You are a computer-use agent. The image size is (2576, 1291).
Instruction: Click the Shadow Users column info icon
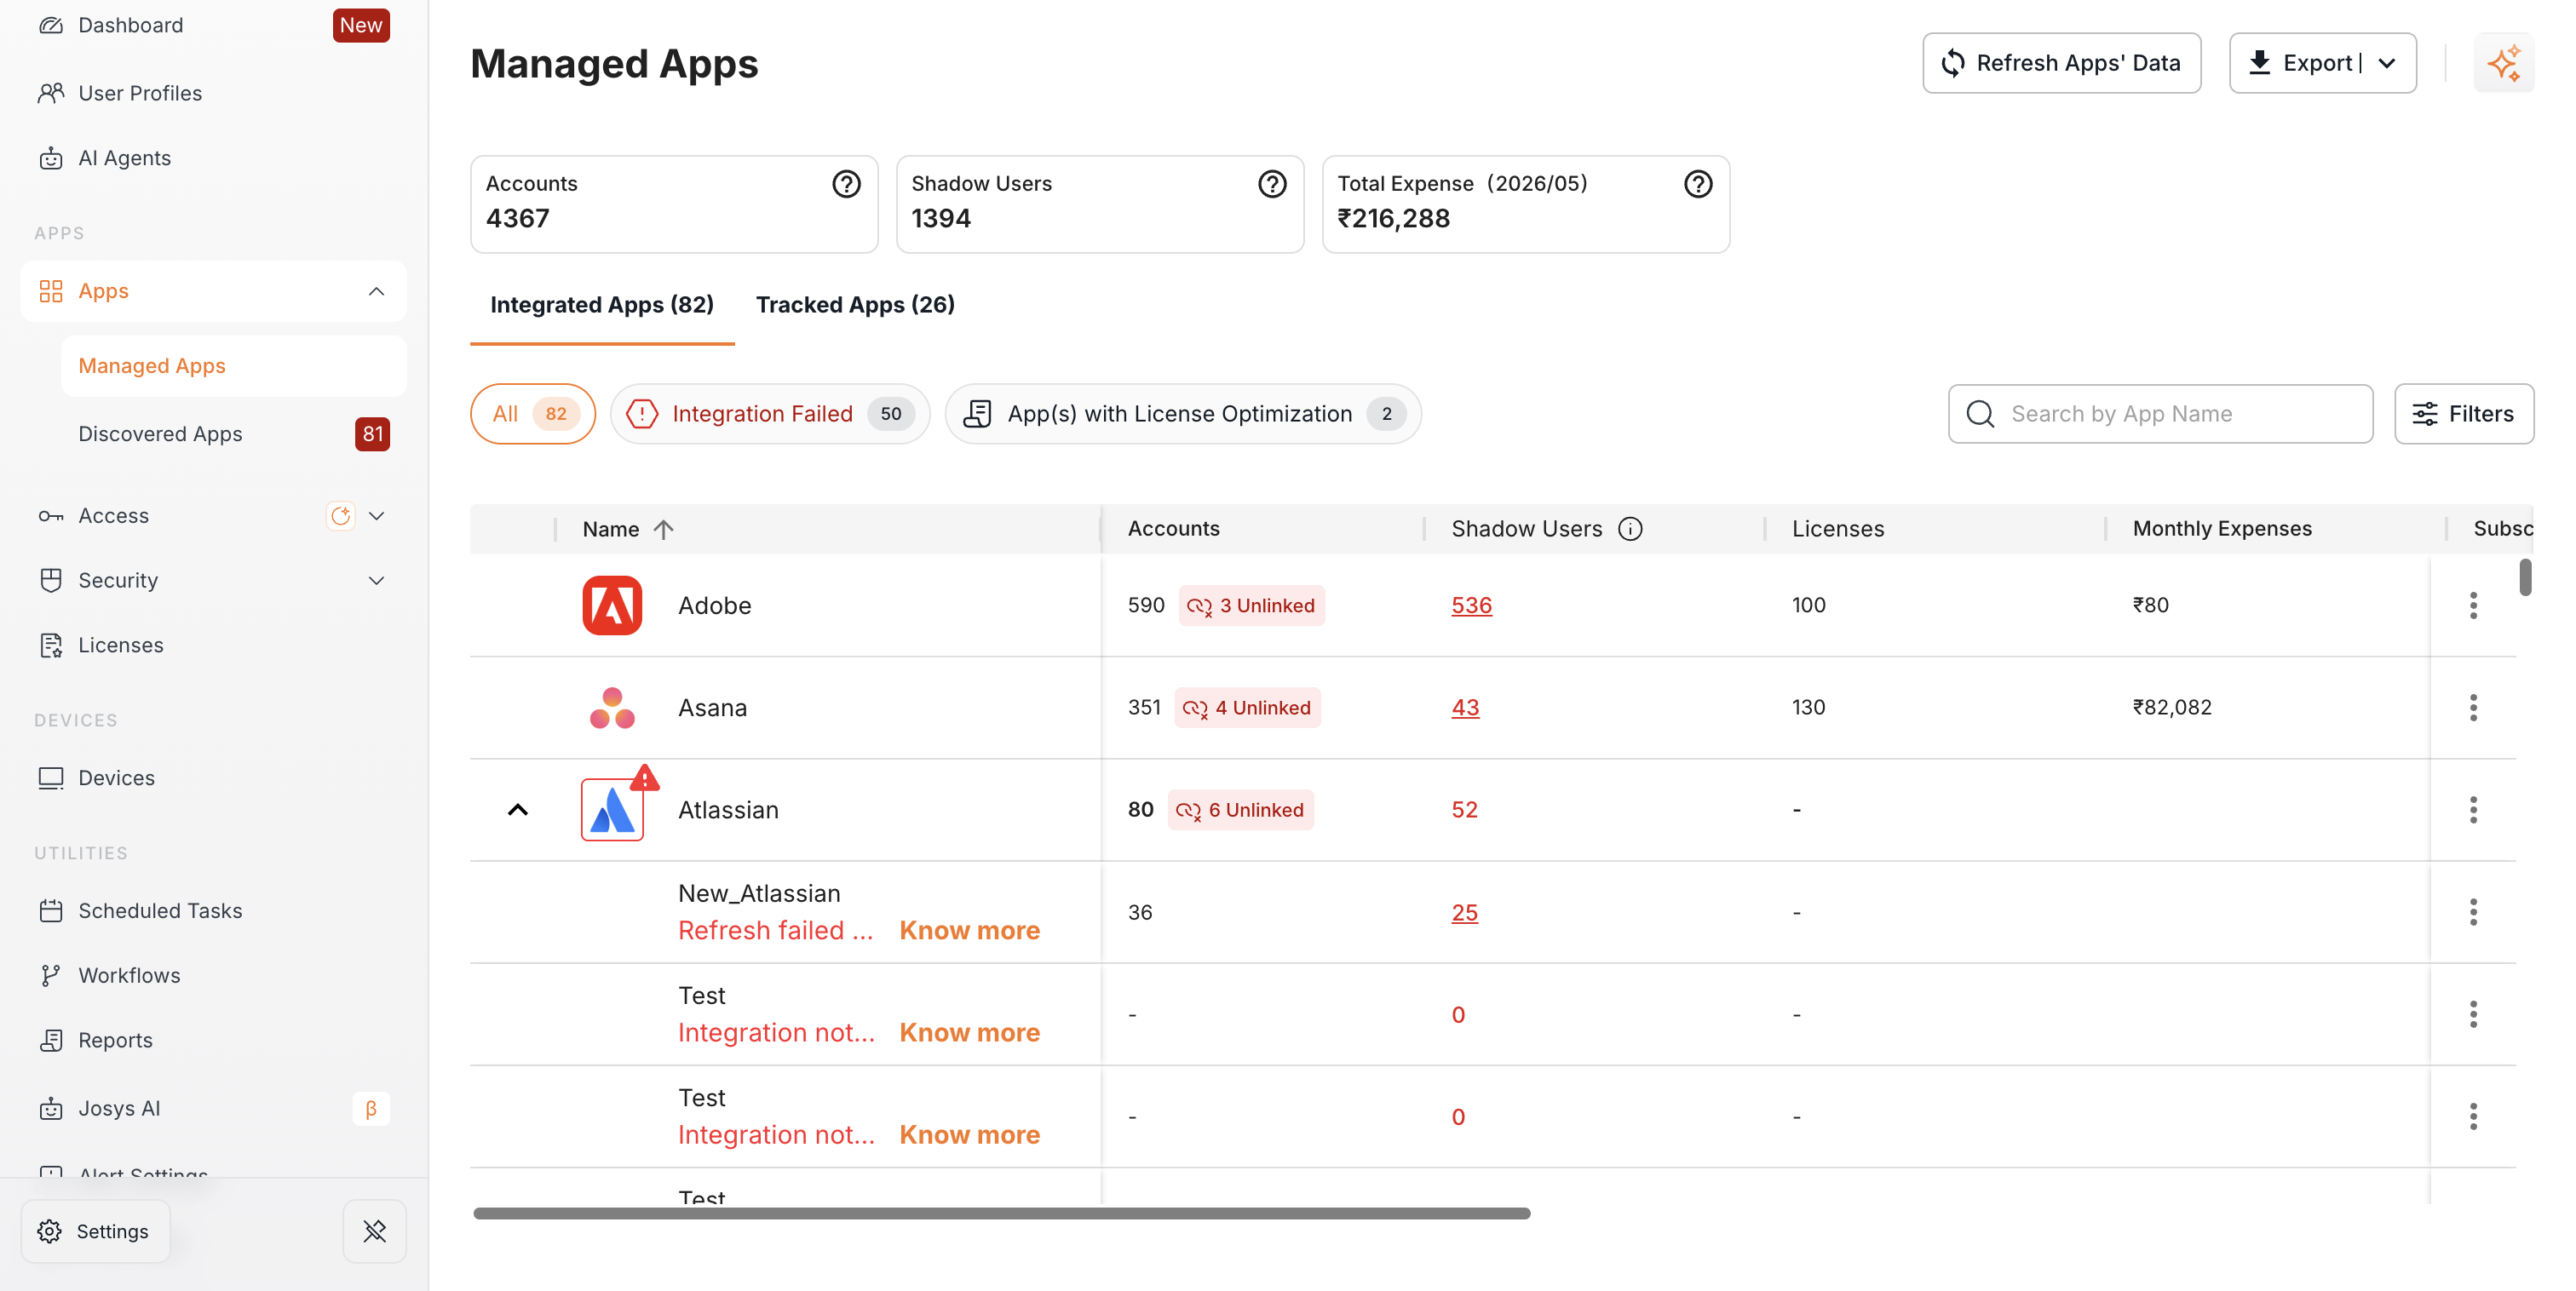tap(1631, 529)
